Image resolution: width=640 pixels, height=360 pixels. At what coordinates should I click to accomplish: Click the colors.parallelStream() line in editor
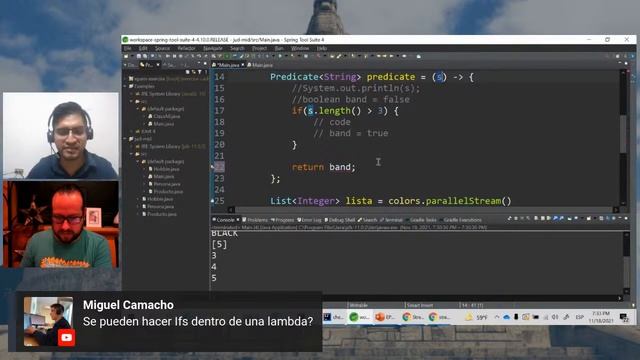[391, 201]
